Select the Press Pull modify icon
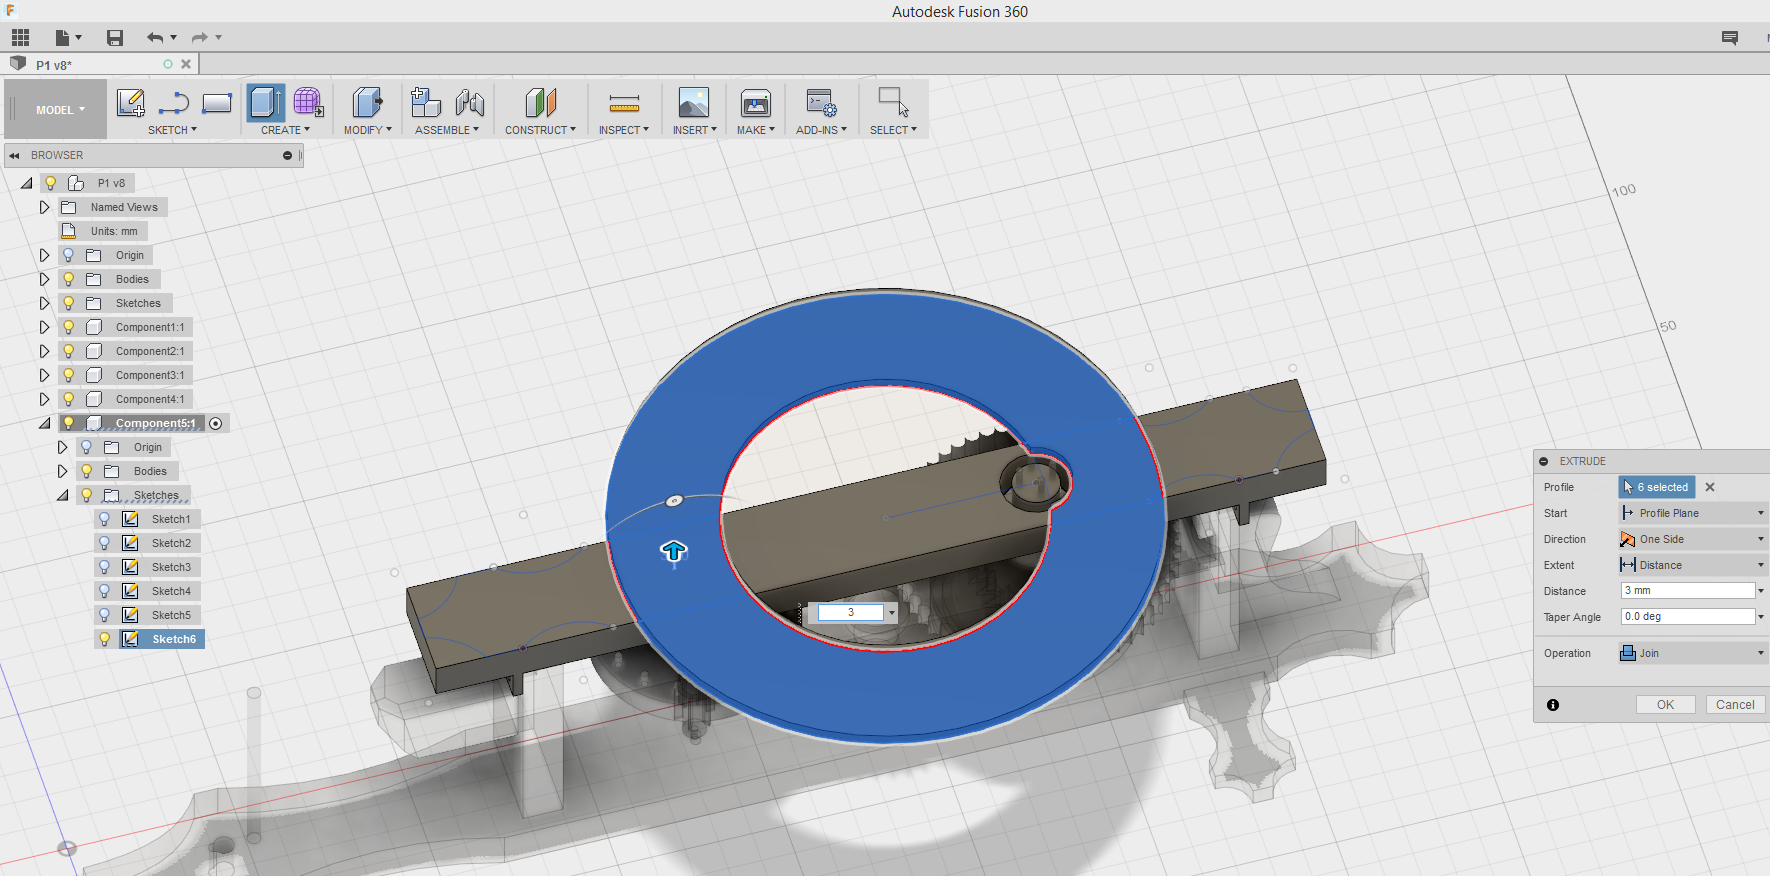 click(367, 103)
